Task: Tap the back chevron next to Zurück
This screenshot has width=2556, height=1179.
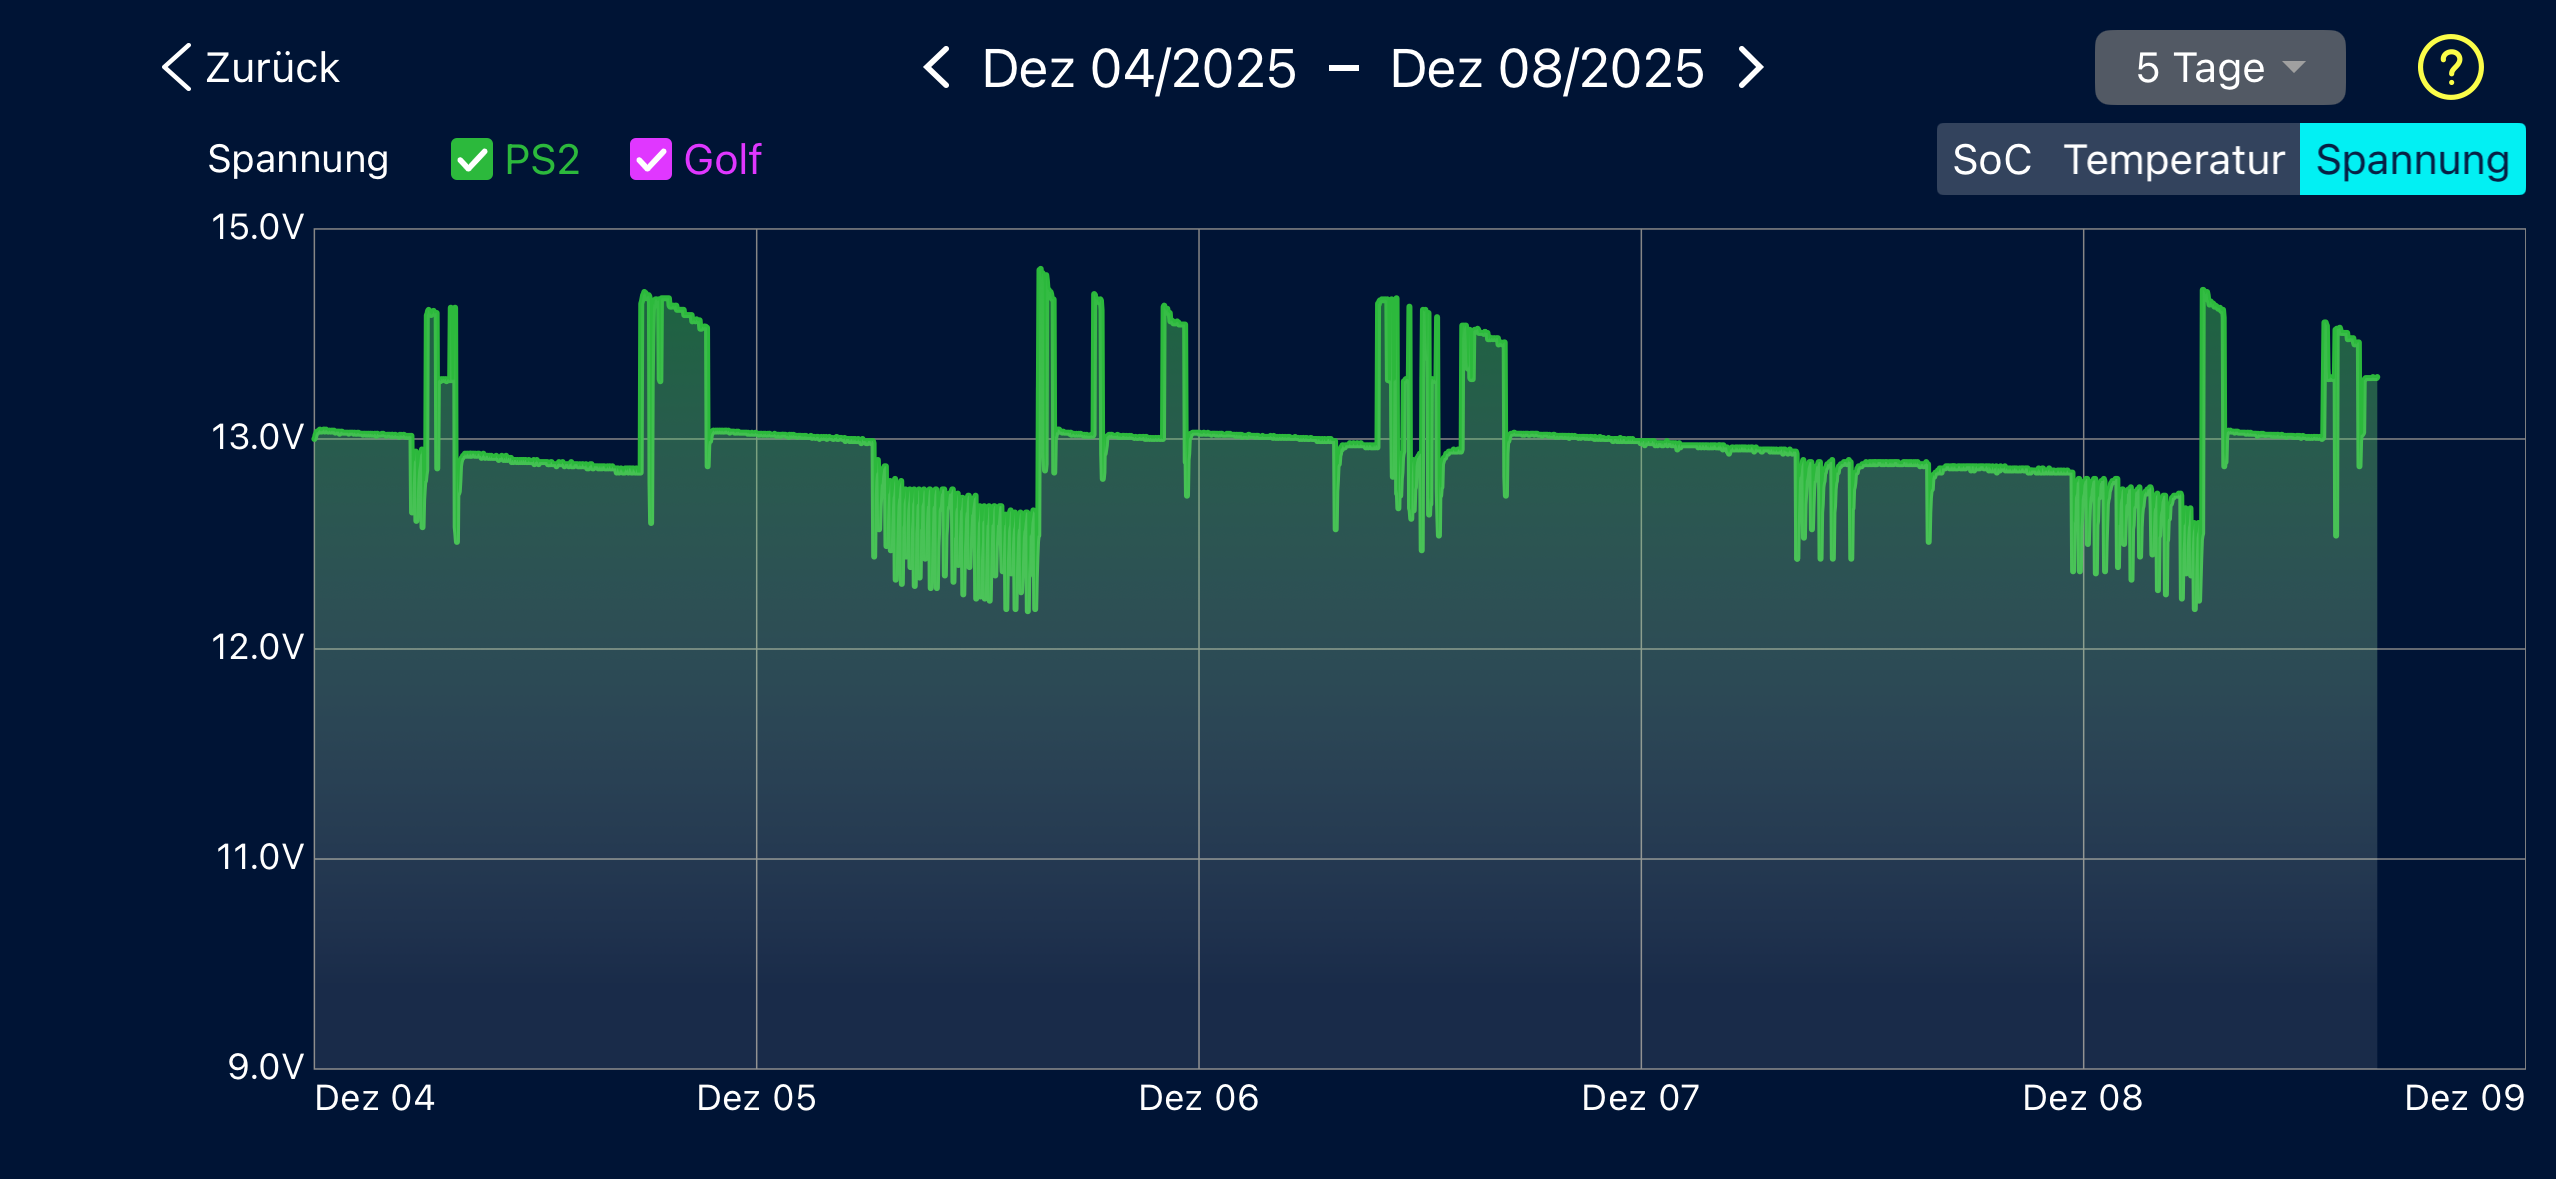Action: pyautogui.click(x=176, y=68)
